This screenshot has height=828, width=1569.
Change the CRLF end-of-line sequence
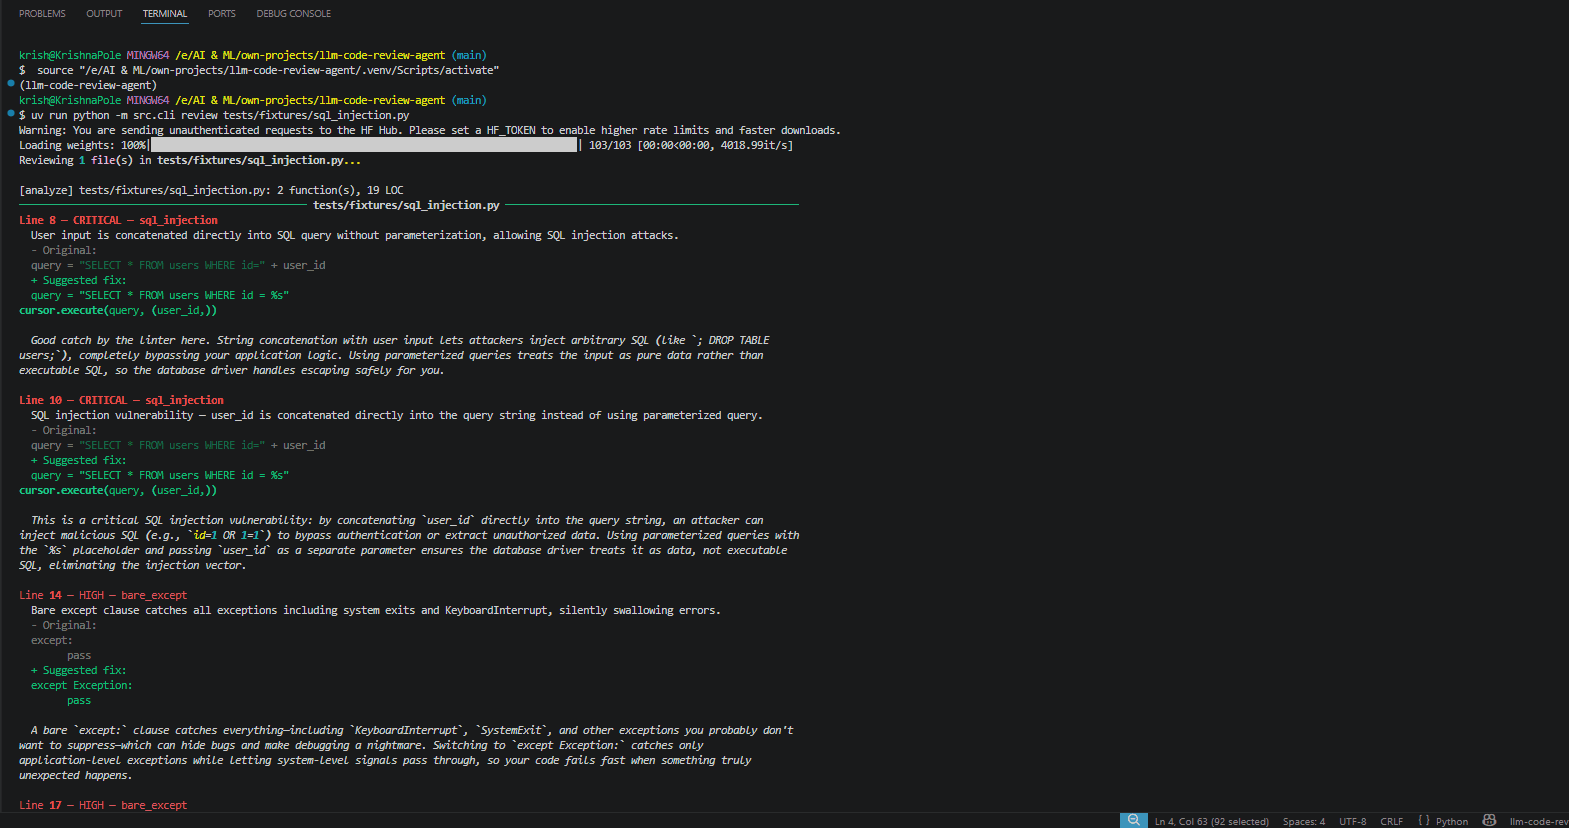1392,821
